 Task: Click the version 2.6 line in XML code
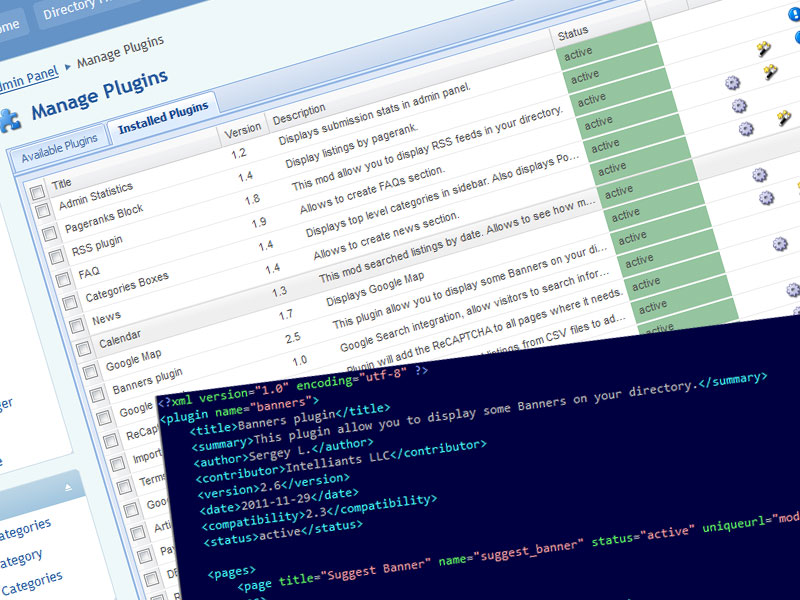coord(274,486)
